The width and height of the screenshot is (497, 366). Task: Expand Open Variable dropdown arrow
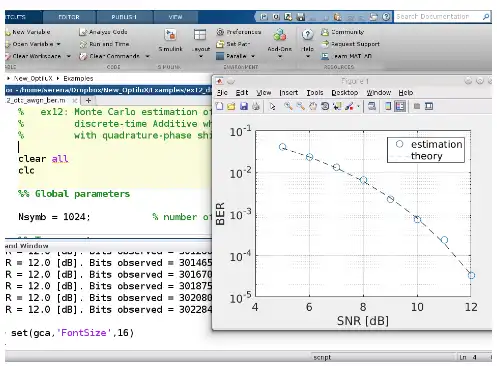[x=59, y=44]
